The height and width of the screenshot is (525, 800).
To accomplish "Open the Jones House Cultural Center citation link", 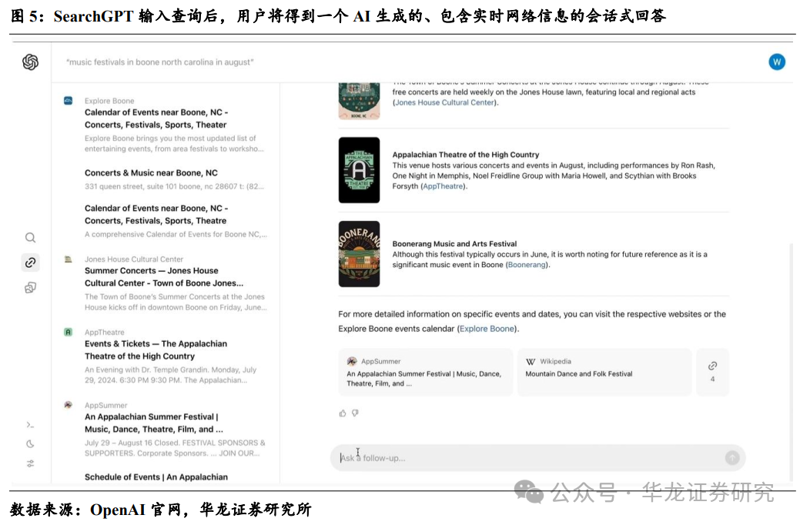I will click(445, 103).
